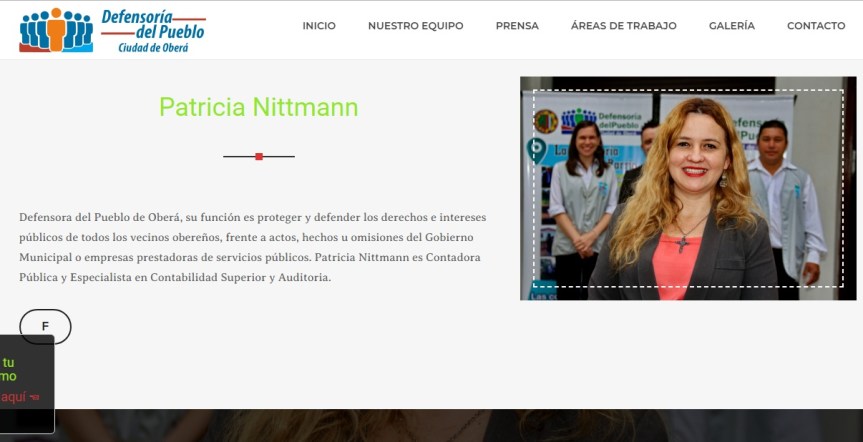Select PRENSA in the navigation bar

point(517,26)
